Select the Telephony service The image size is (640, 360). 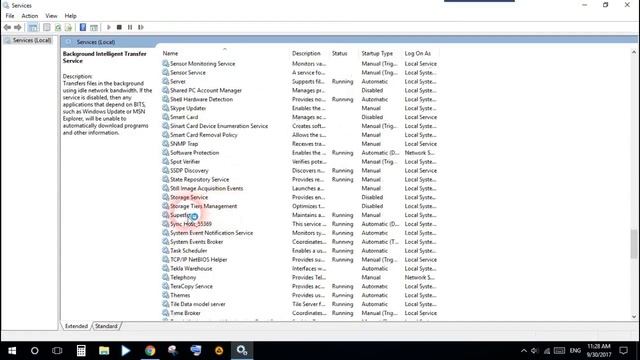pyautogui.click(x=300, y=278)
